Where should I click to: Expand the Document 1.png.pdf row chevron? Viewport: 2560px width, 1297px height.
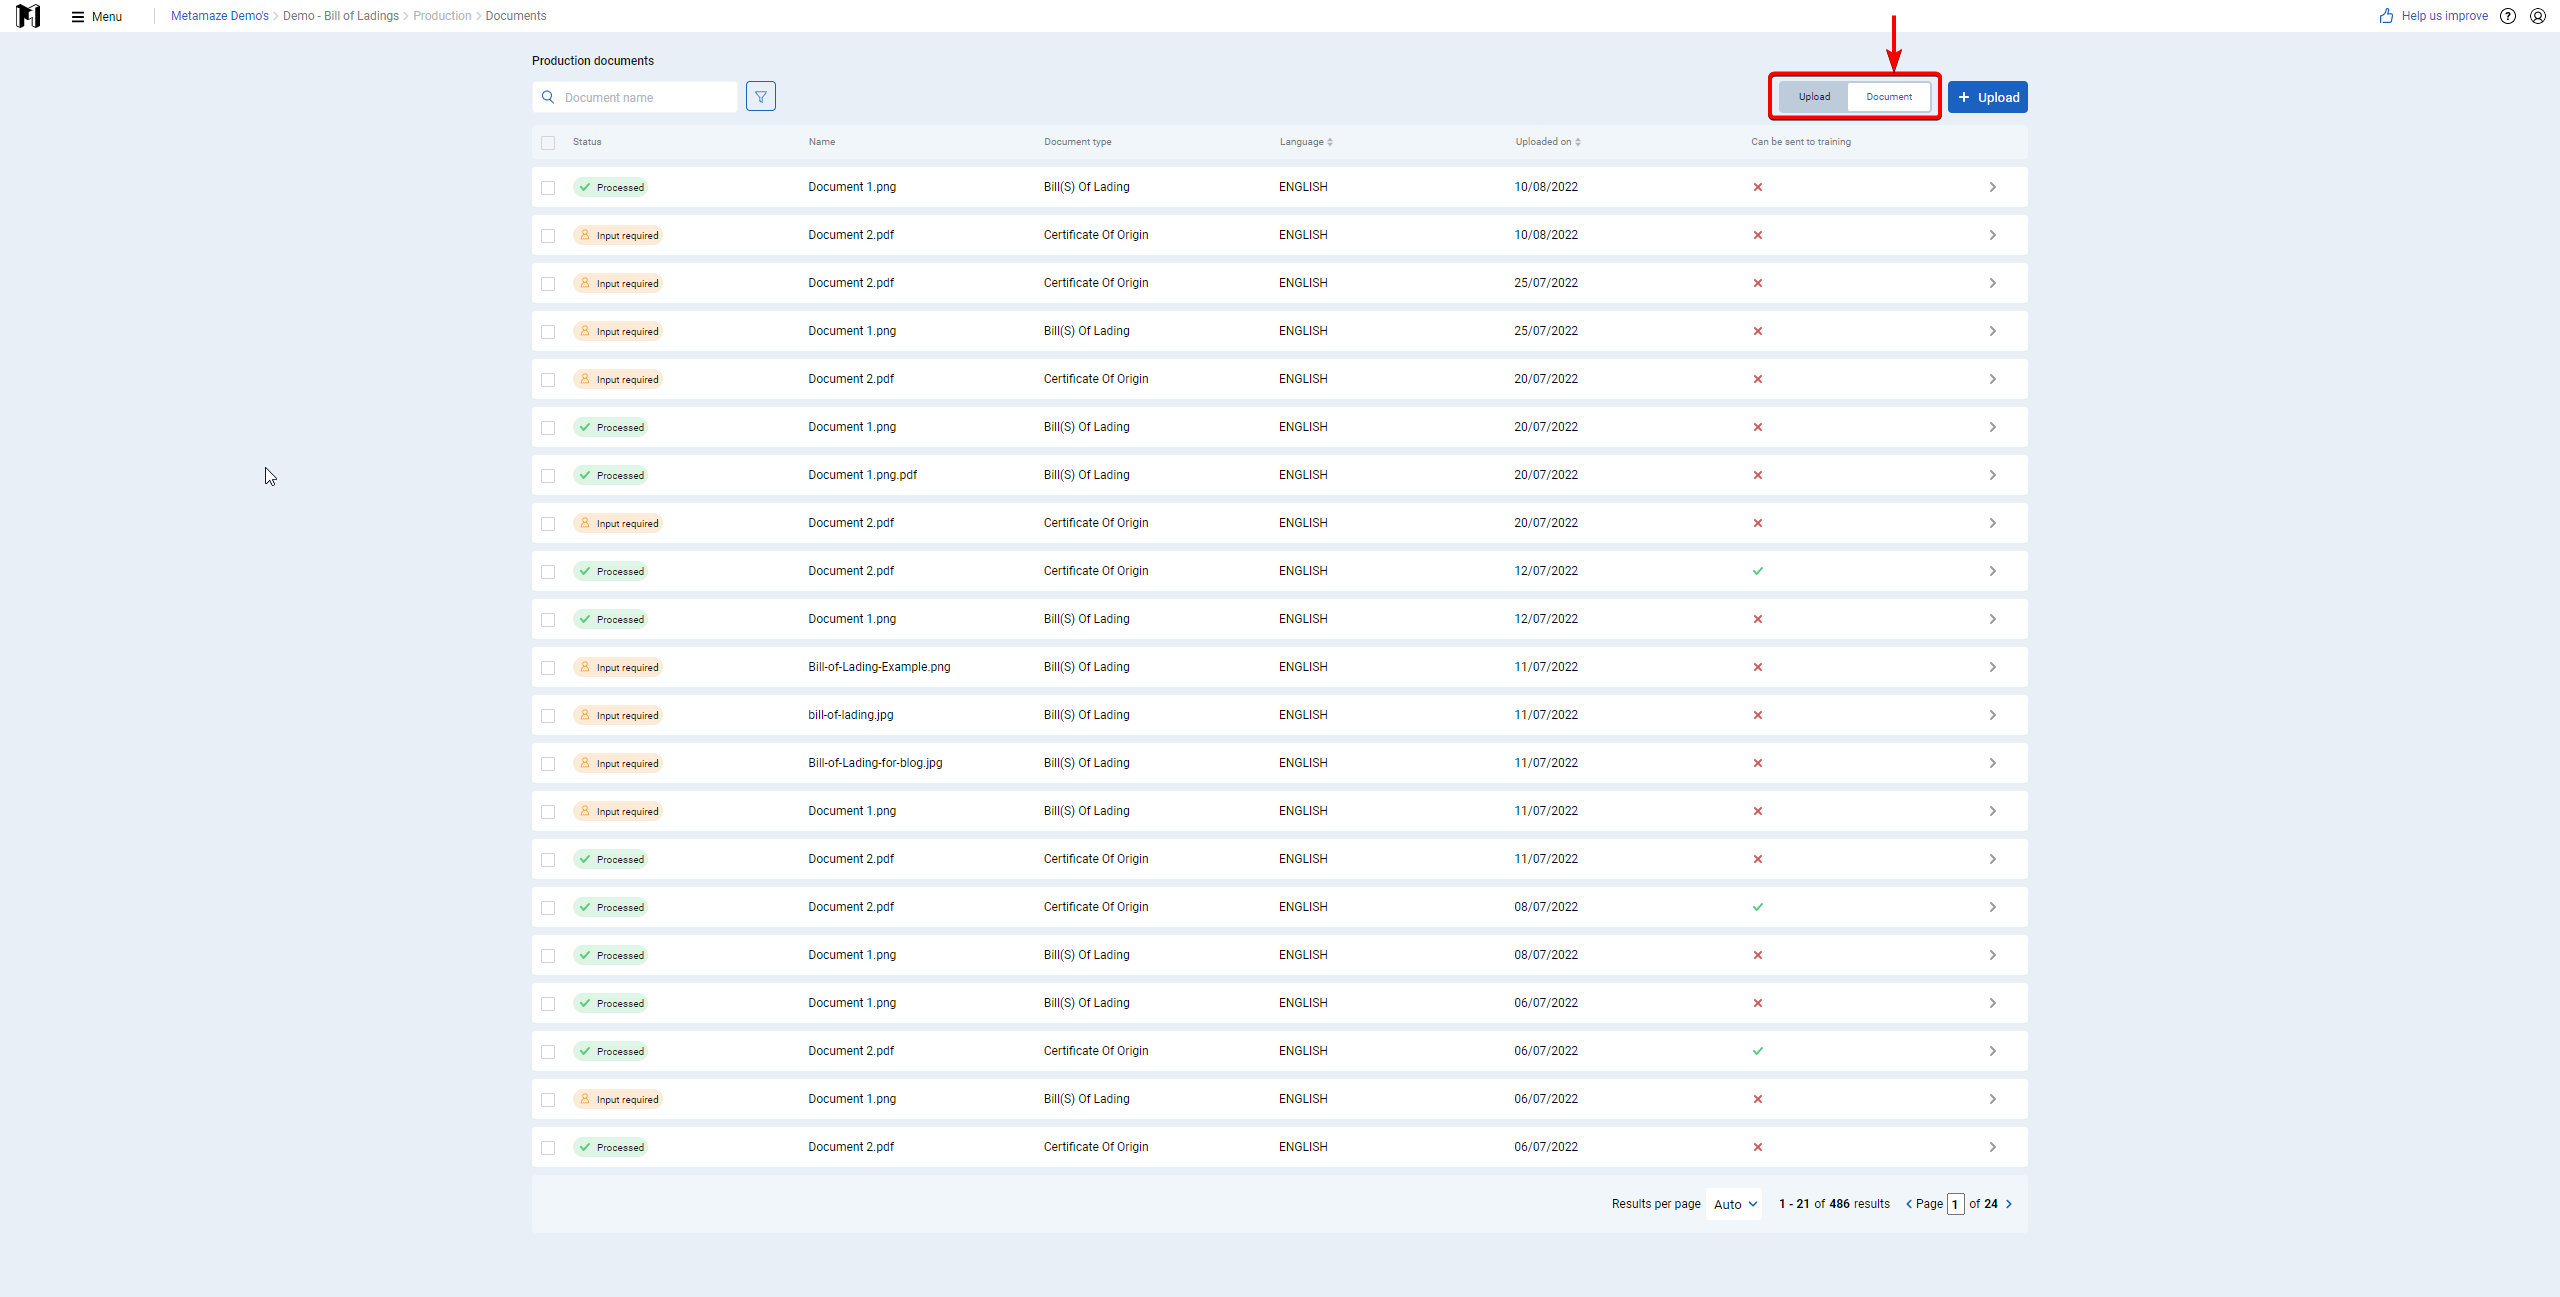click(1992, 475)
